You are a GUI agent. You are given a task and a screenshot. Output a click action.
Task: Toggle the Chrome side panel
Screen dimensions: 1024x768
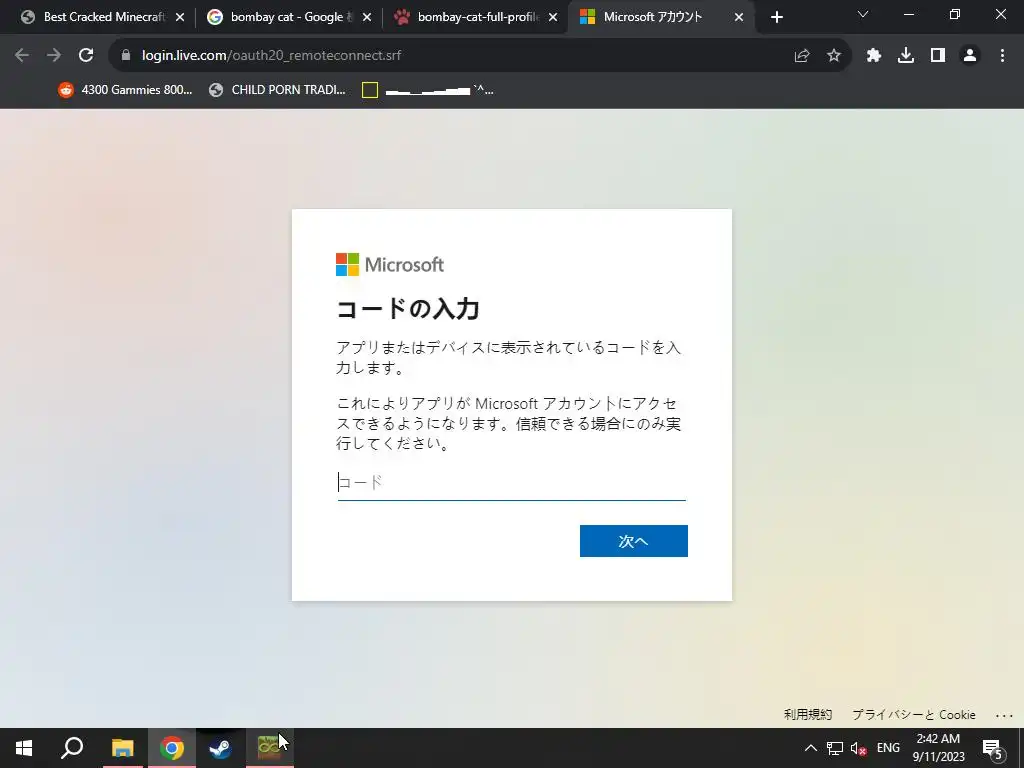938,56
